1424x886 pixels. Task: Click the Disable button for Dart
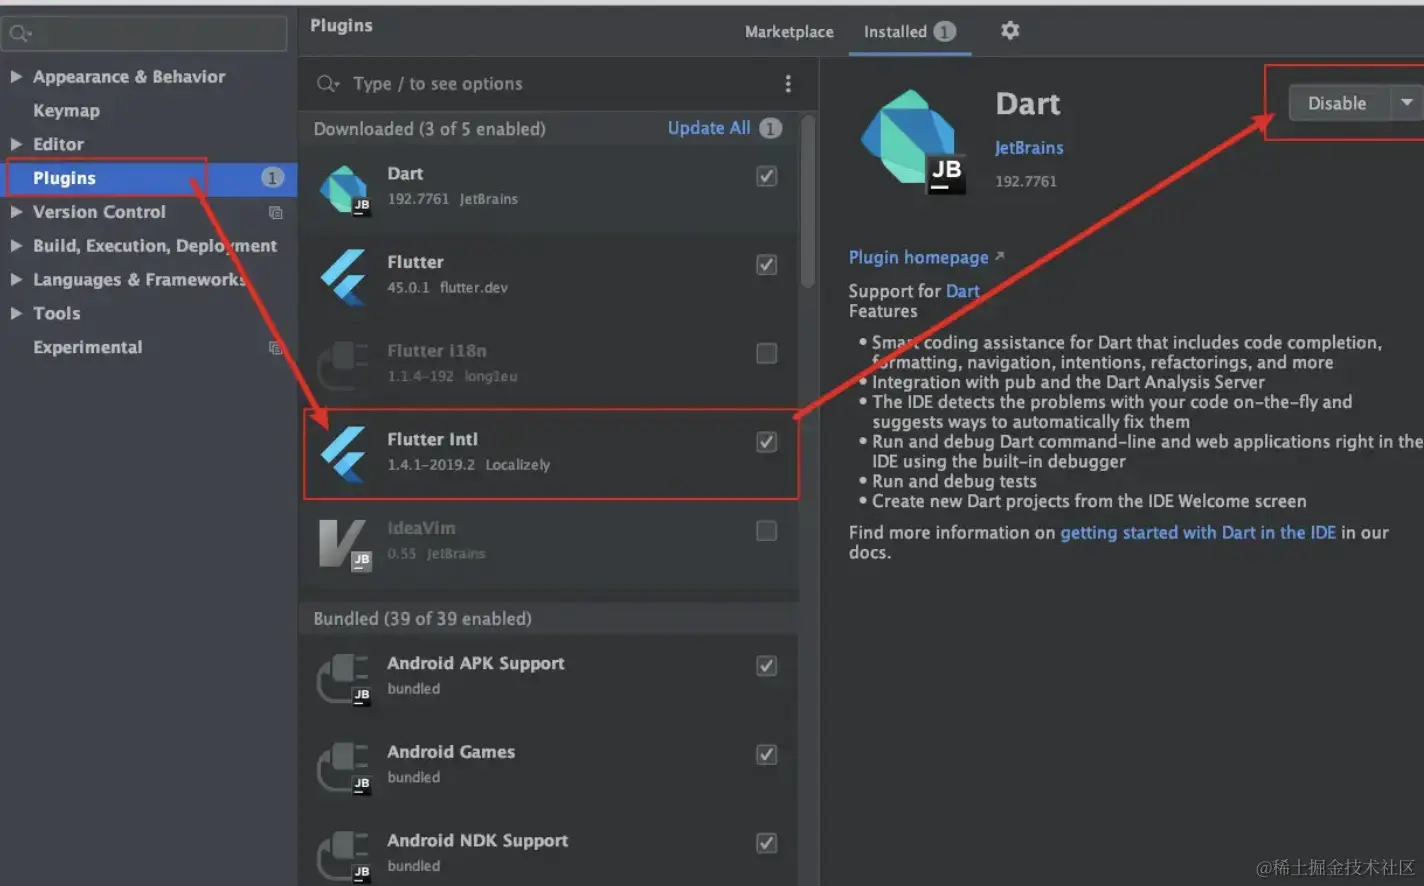pos(1337,103)
